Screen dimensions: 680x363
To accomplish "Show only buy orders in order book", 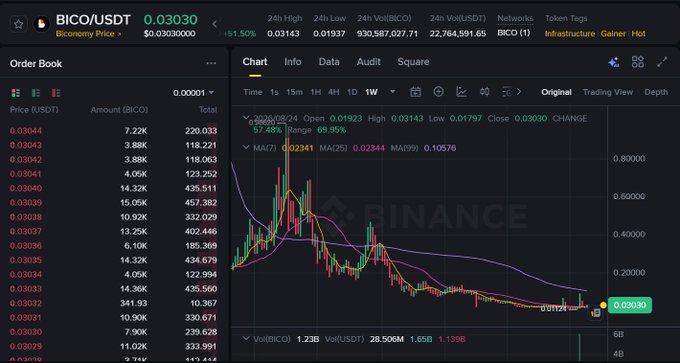I will (x=36, y=93).
